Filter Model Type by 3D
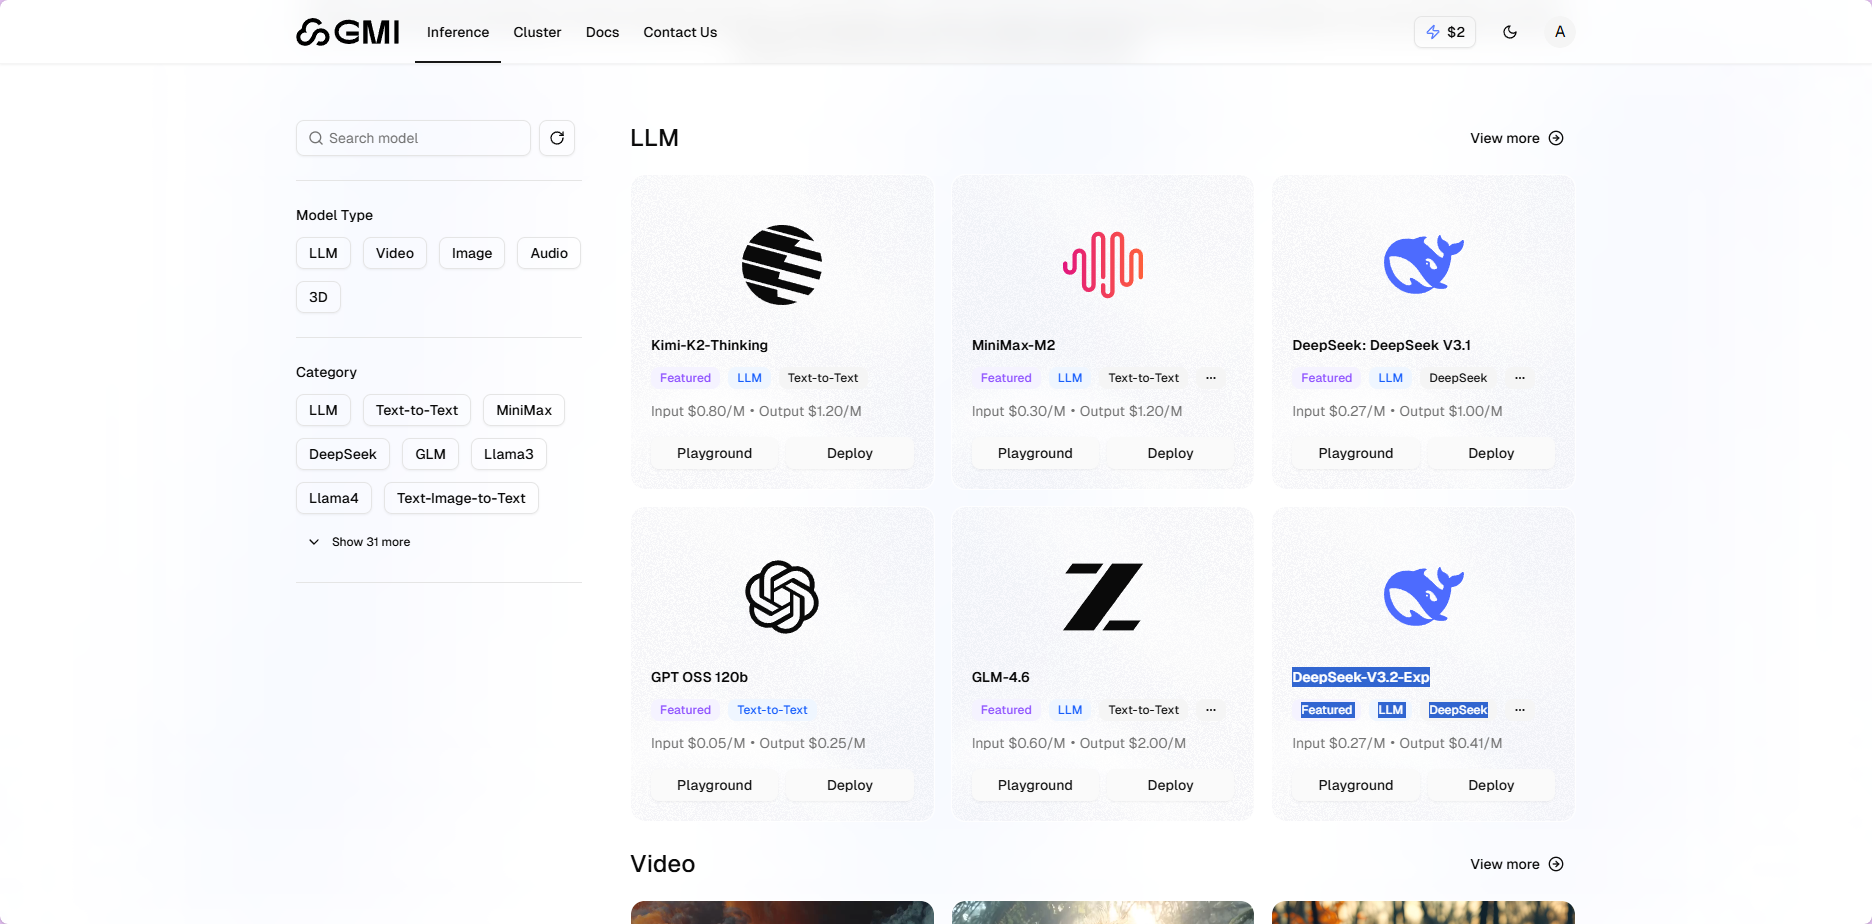 click(318, 297)
